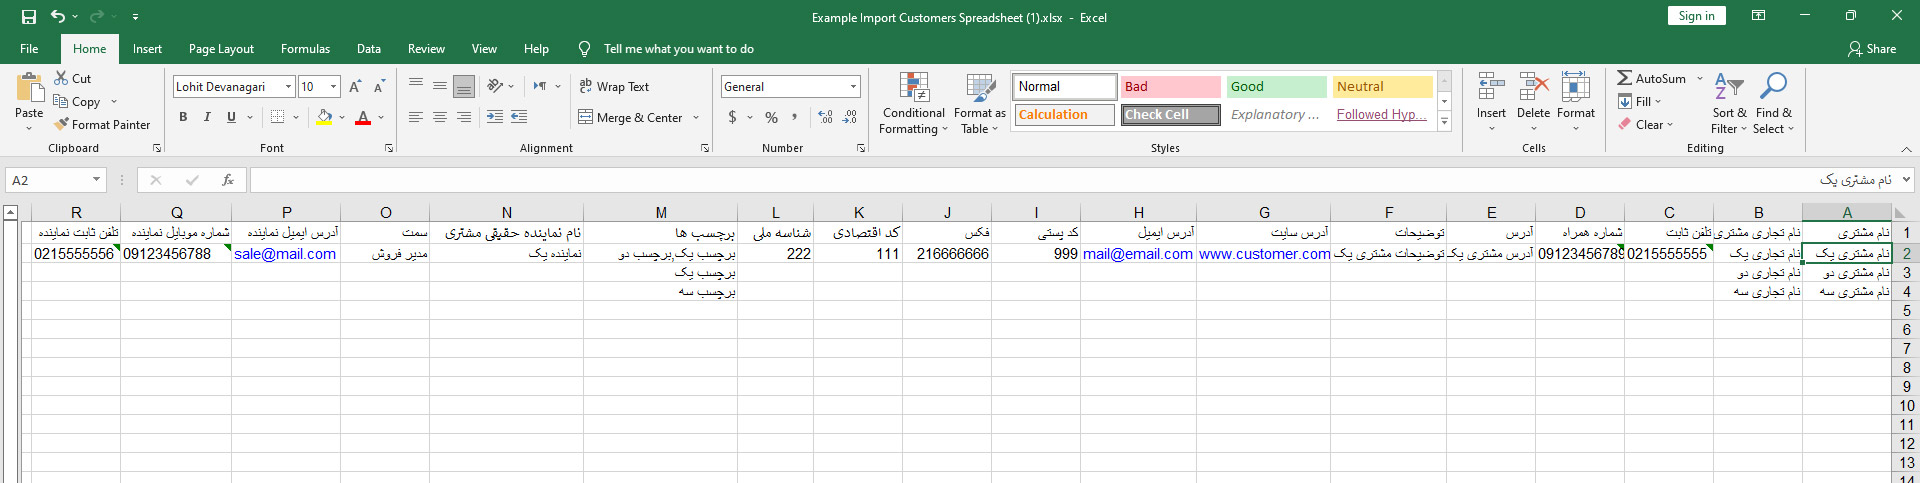Open the Fill menu
The image size is (1920, 483).
[1639, 101]
